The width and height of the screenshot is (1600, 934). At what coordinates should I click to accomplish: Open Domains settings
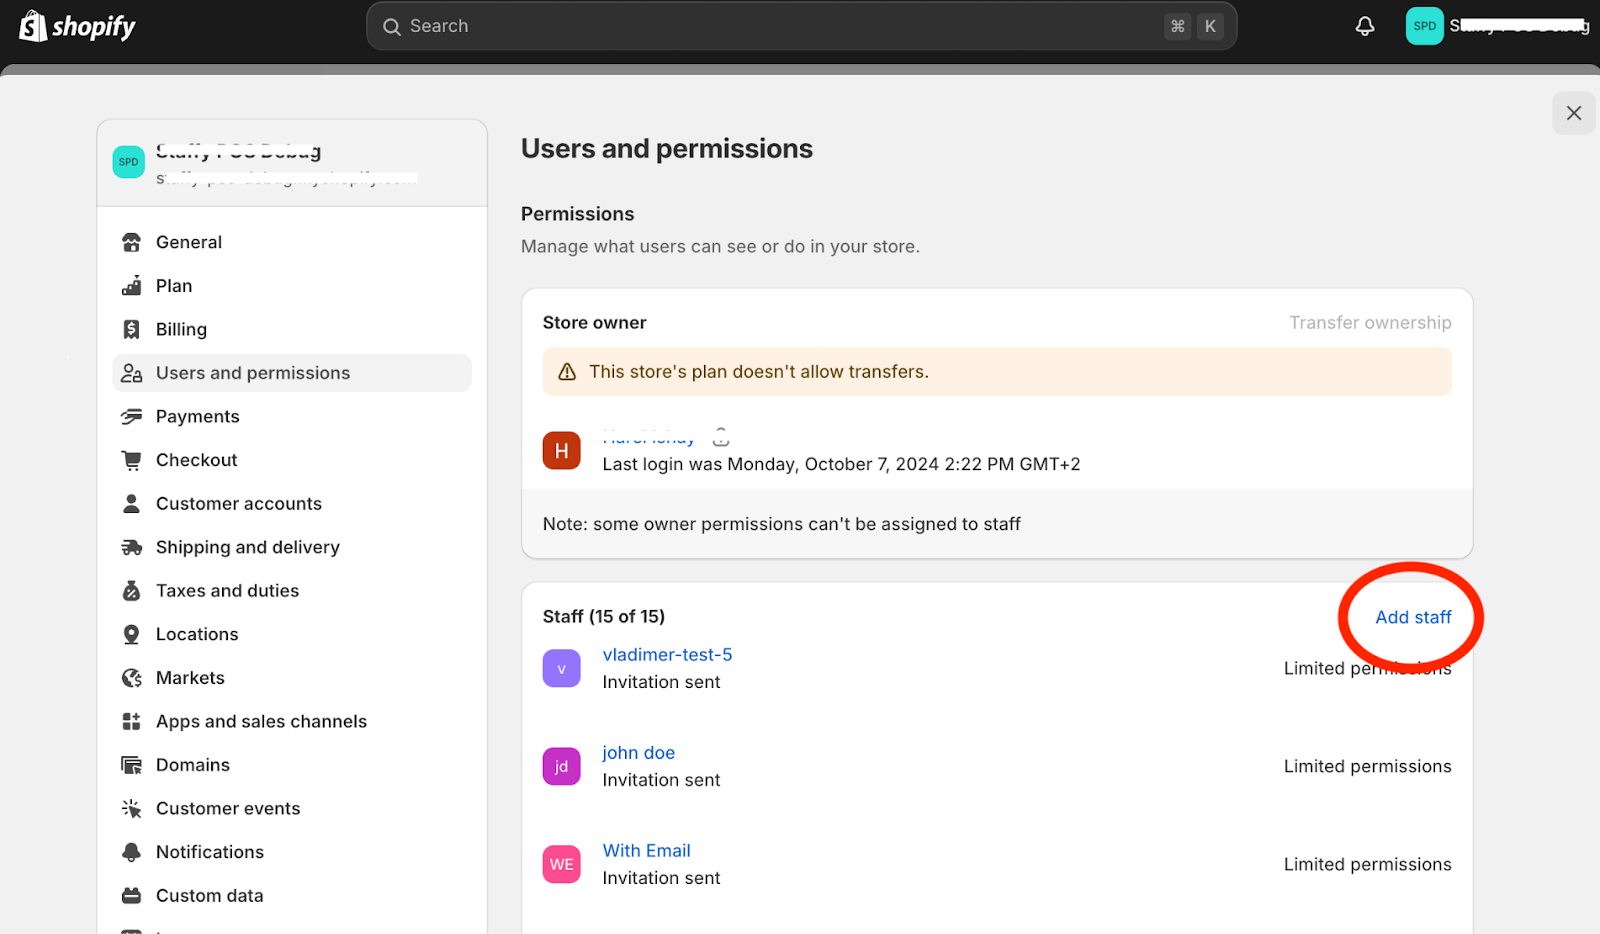(292, 765)
